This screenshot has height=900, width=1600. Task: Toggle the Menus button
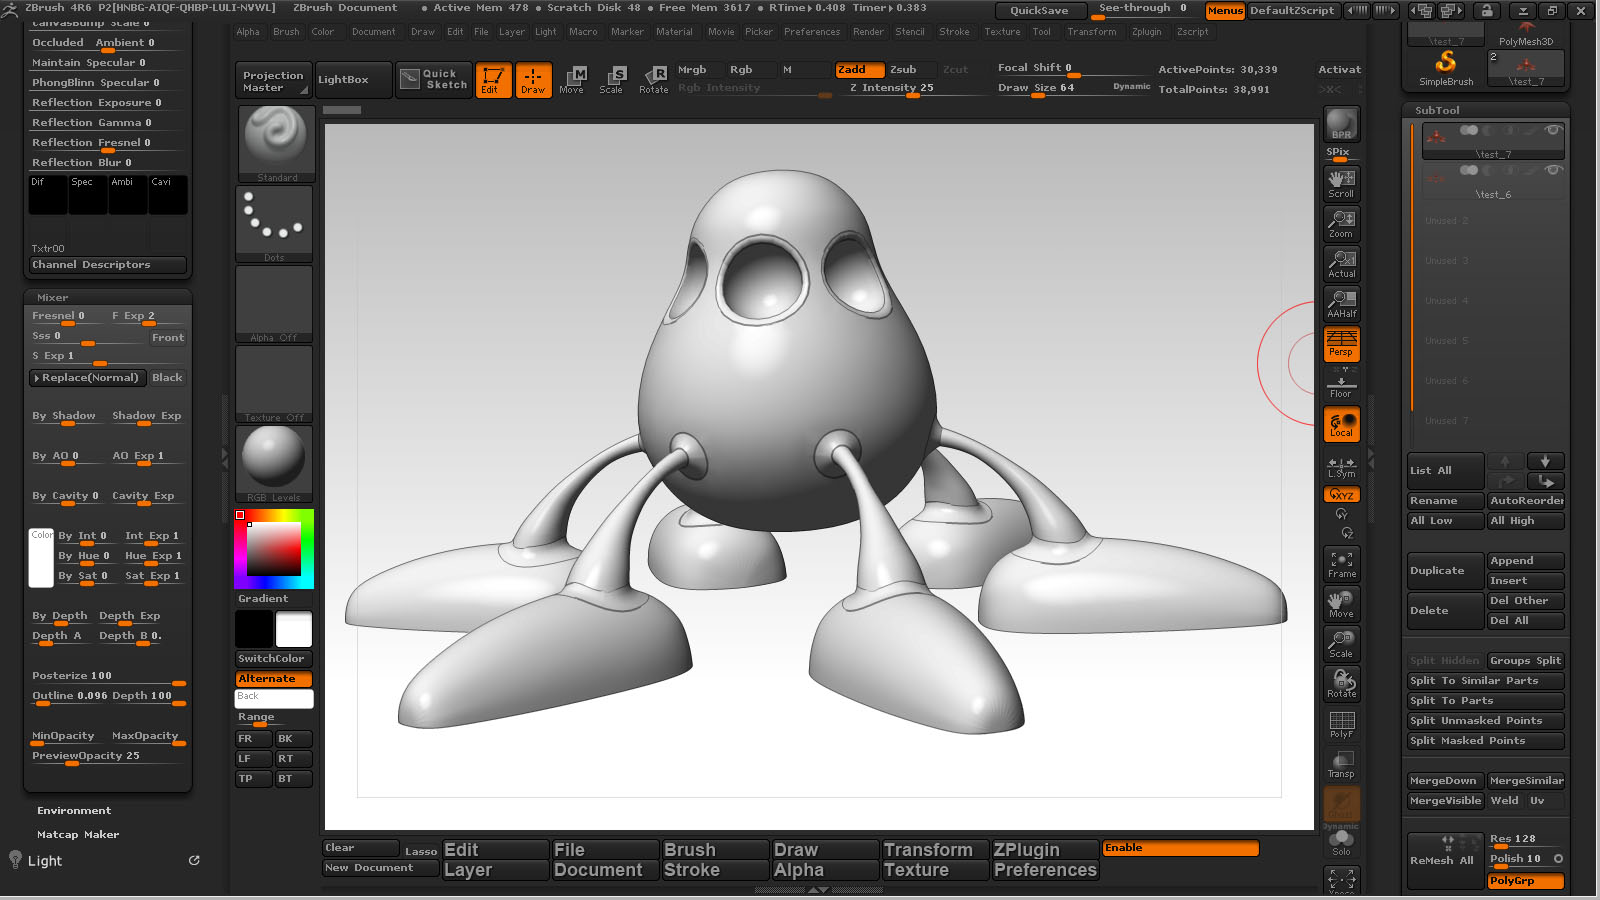[1225, 11]
